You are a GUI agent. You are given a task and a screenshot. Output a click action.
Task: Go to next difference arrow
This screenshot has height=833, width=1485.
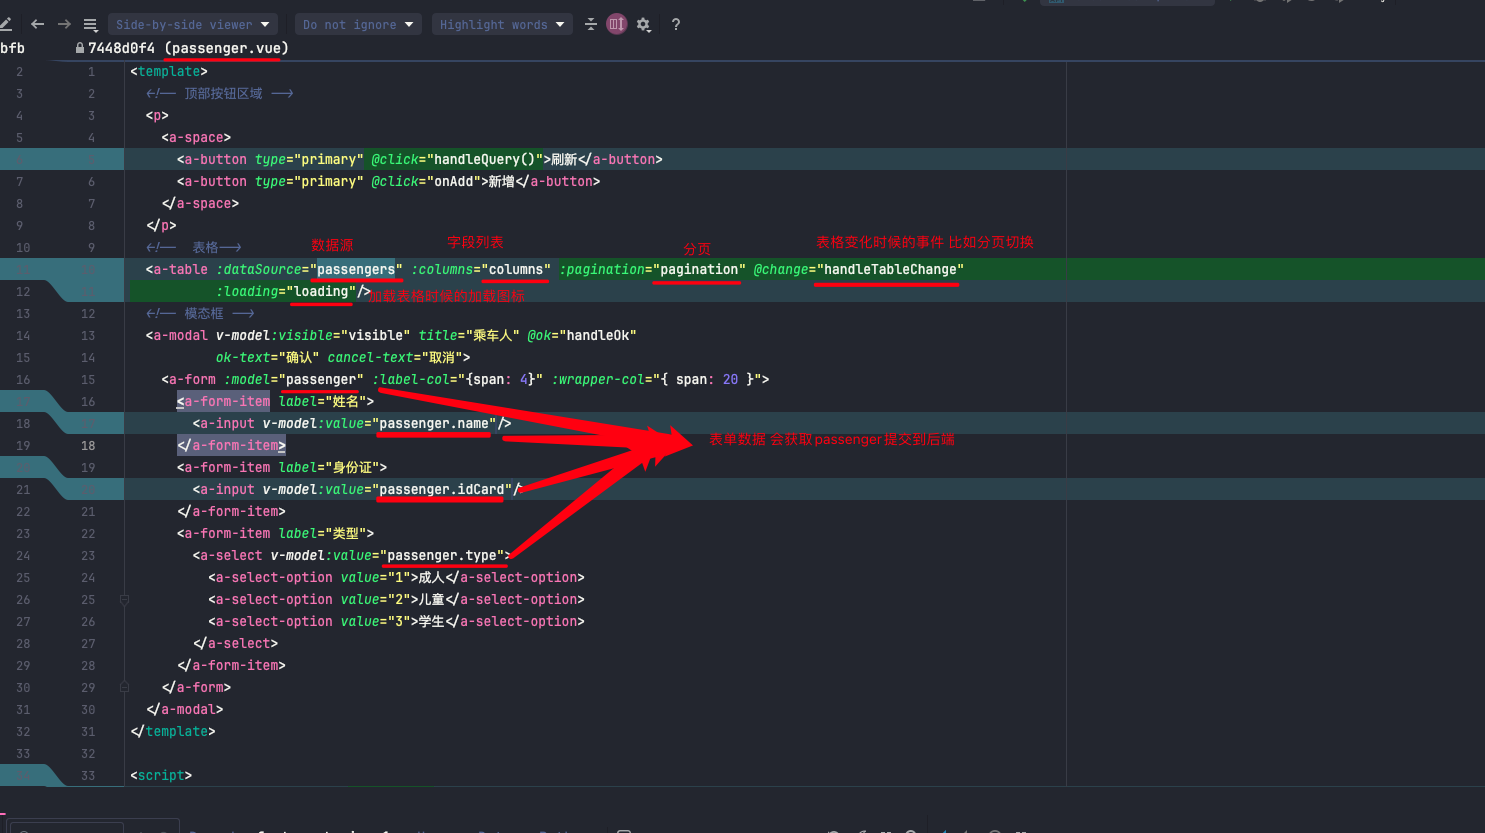coord(64,24)
